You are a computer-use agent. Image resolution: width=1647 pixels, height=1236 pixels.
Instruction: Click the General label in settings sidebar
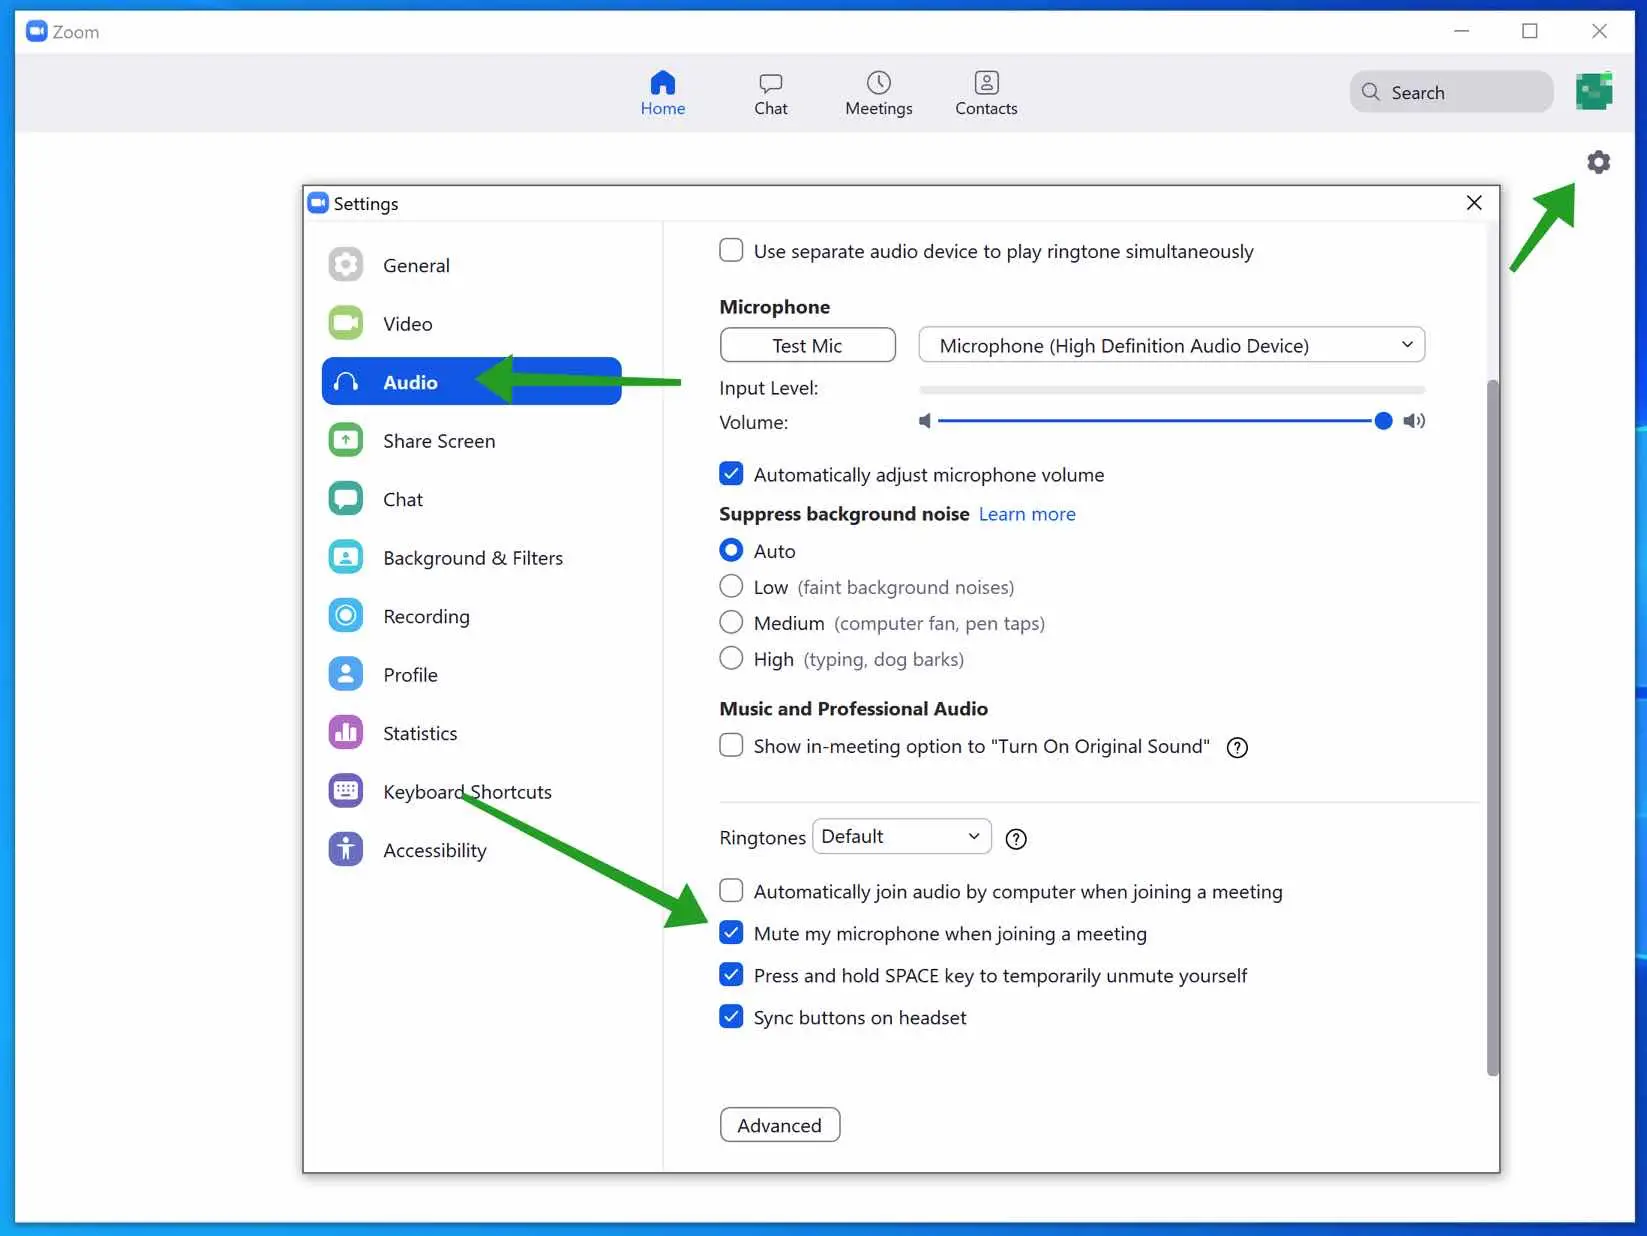416,266
